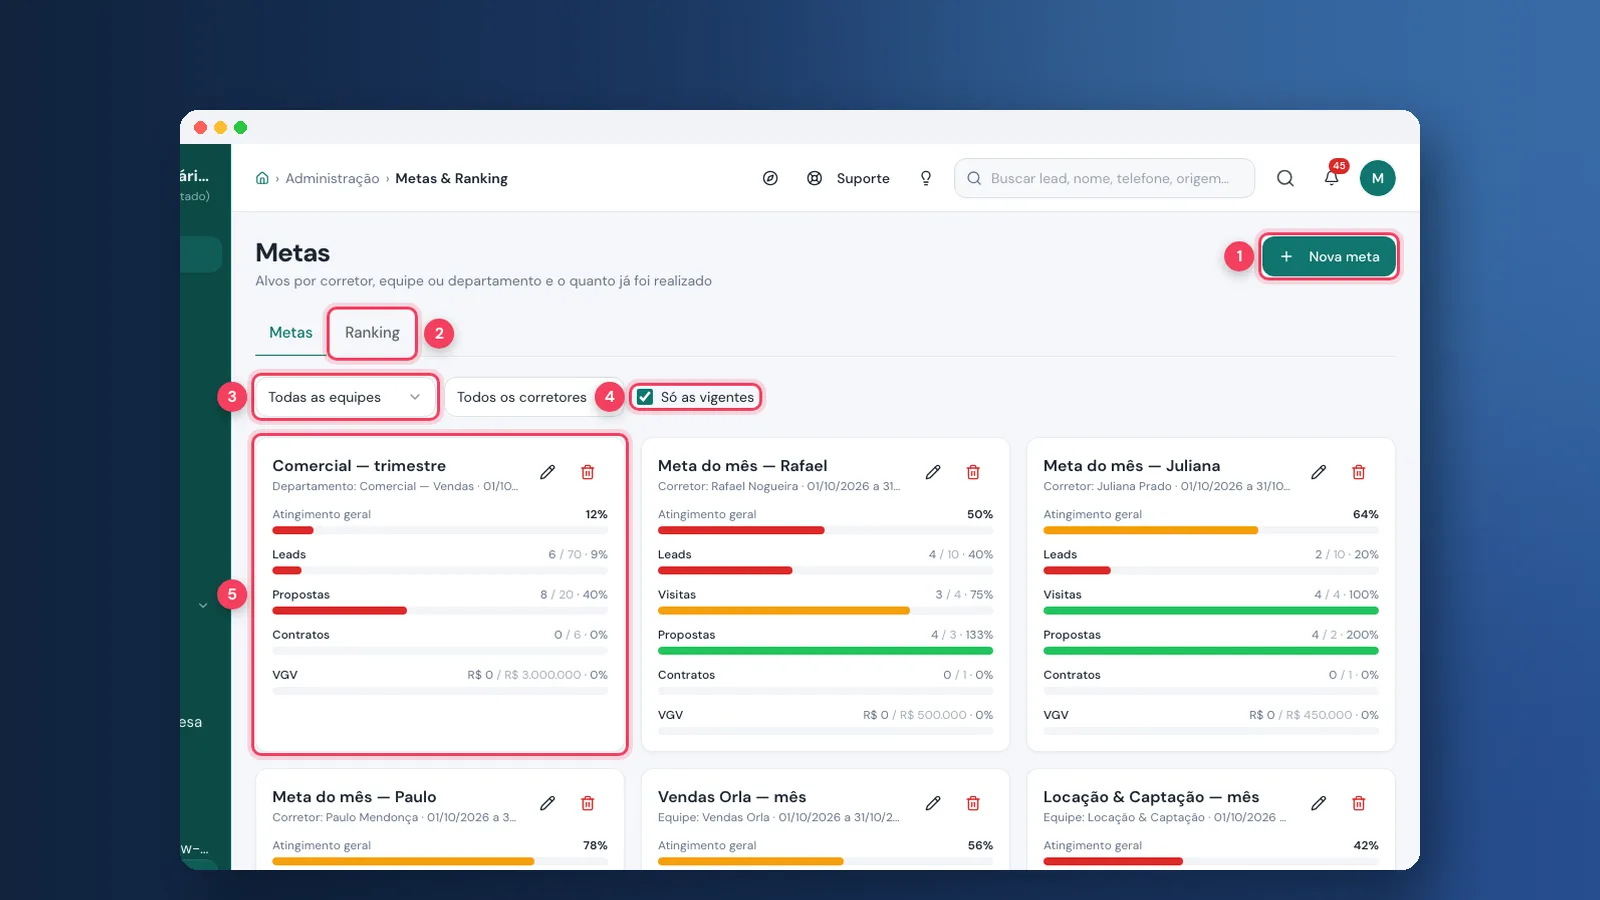Click the Suporte link label
1600x900 pixels.
click(x=863, y=178)
